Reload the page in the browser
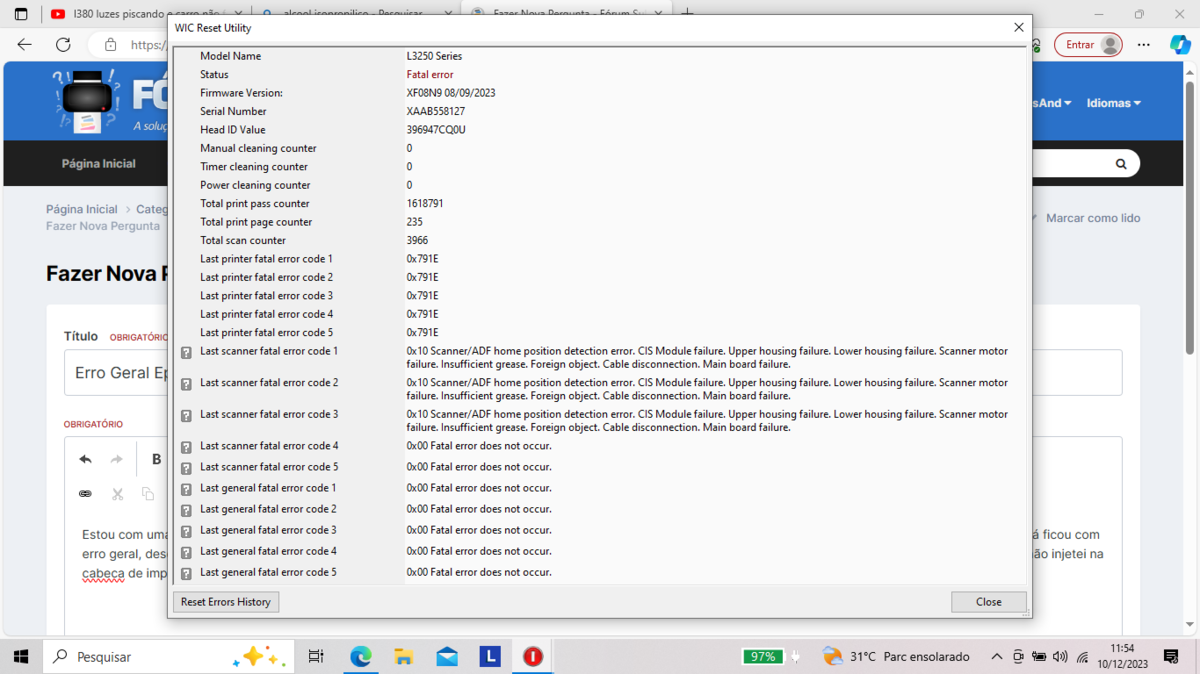Viewport: 1200px width, 674px height. (63, 45)
